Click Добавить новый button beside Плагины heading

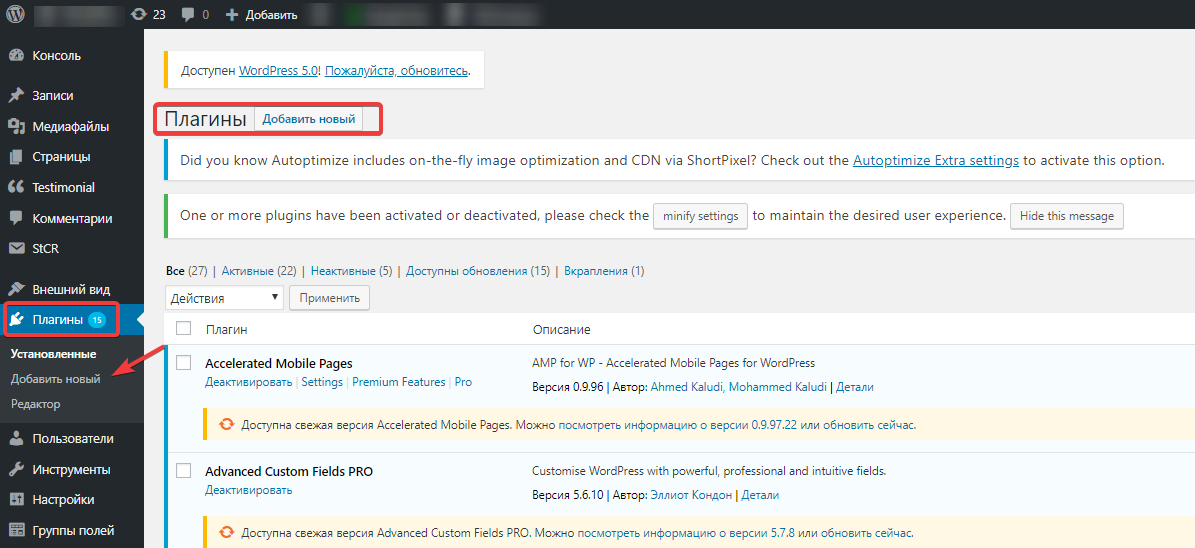(309, 120)
